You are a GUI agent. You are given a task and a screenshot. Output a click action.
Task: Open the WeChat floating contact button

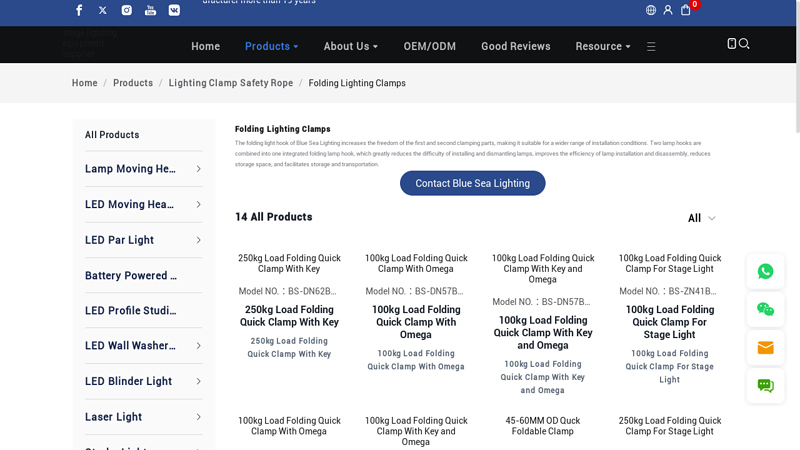tap(765, 309)
